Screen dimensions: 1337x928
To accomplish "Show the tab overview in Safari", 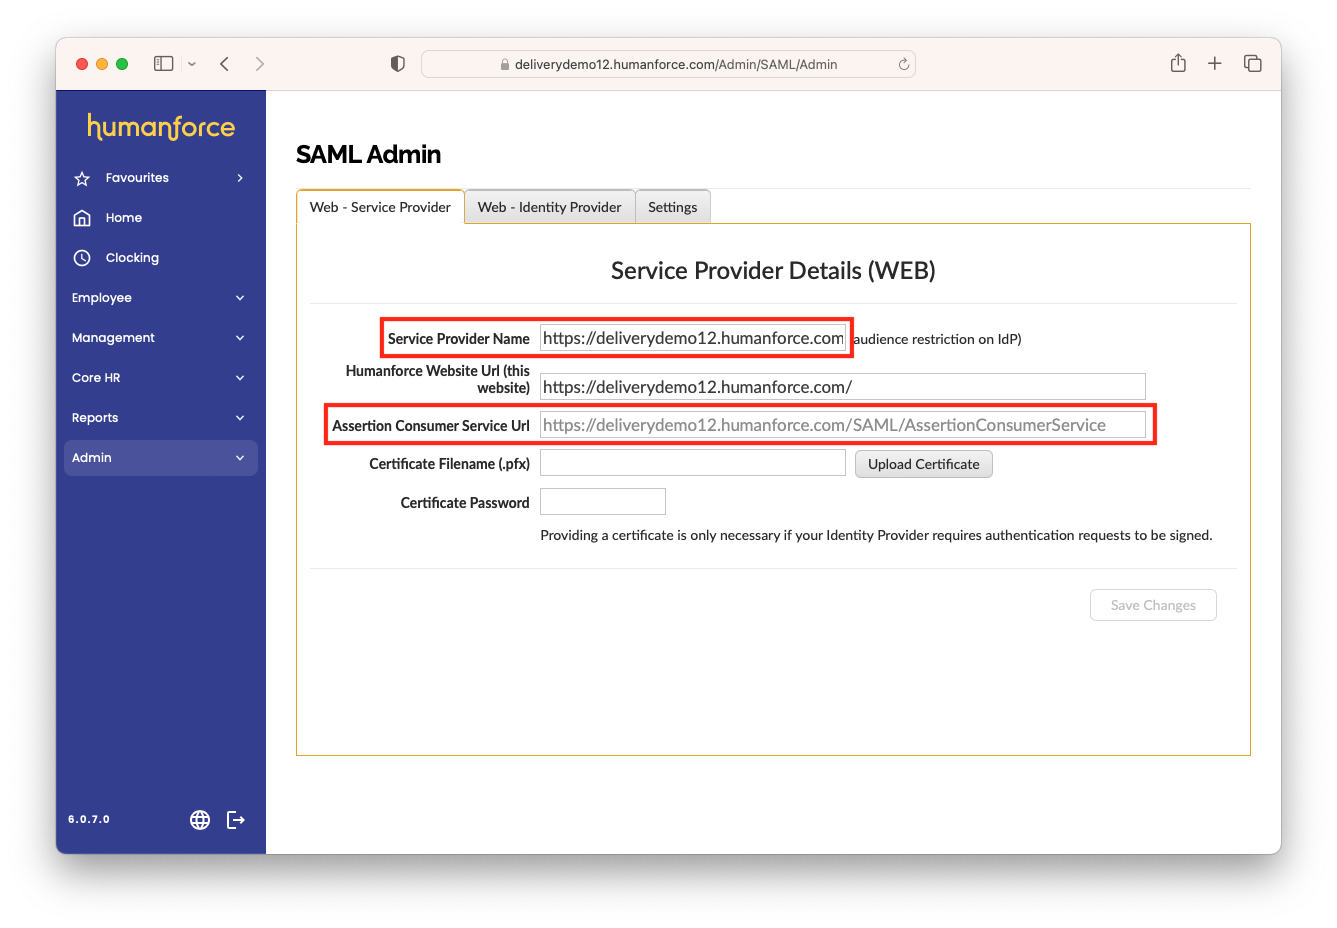I will click(1252, 64).
